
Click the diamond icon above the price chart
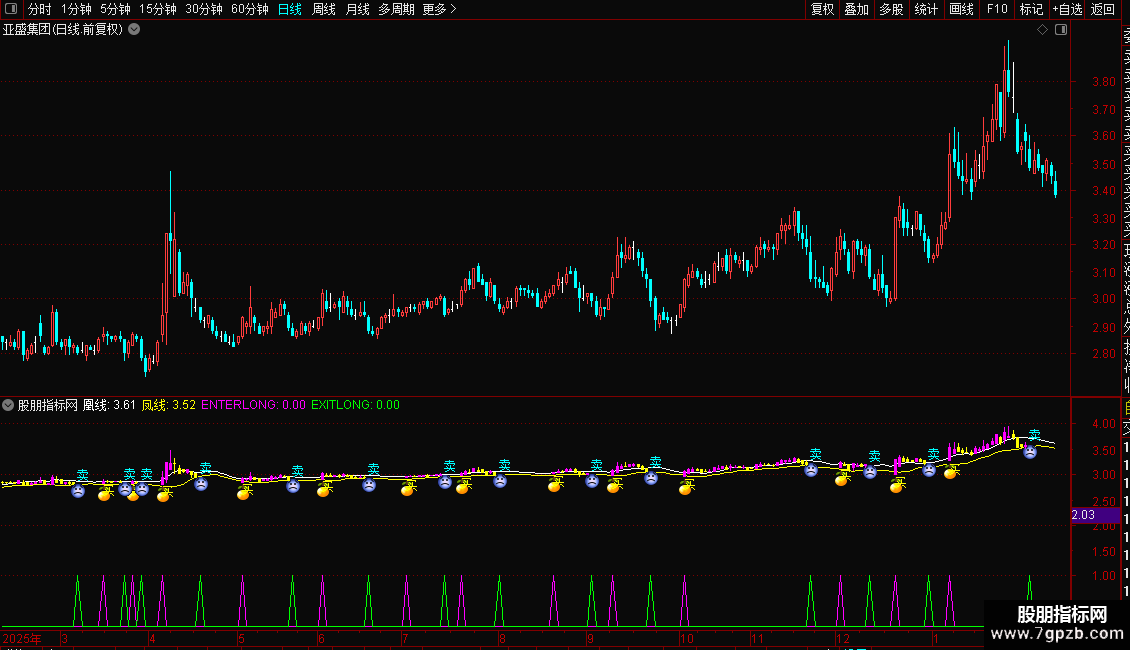[x=1042, y=30]
